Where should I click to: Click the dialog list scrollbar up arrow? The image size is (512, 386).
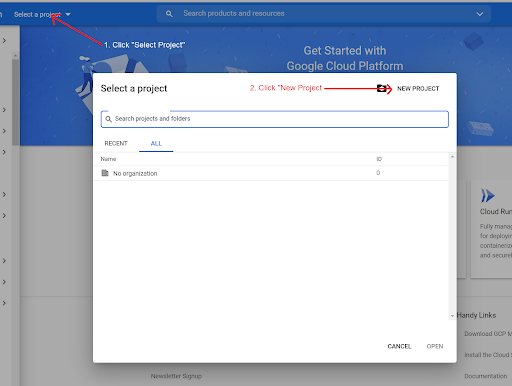coord(452,157)
